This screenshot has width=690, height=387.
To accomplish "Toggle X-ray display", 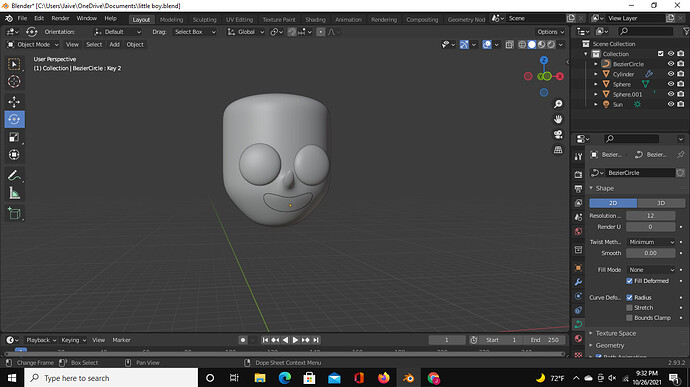I will [509, 44].
